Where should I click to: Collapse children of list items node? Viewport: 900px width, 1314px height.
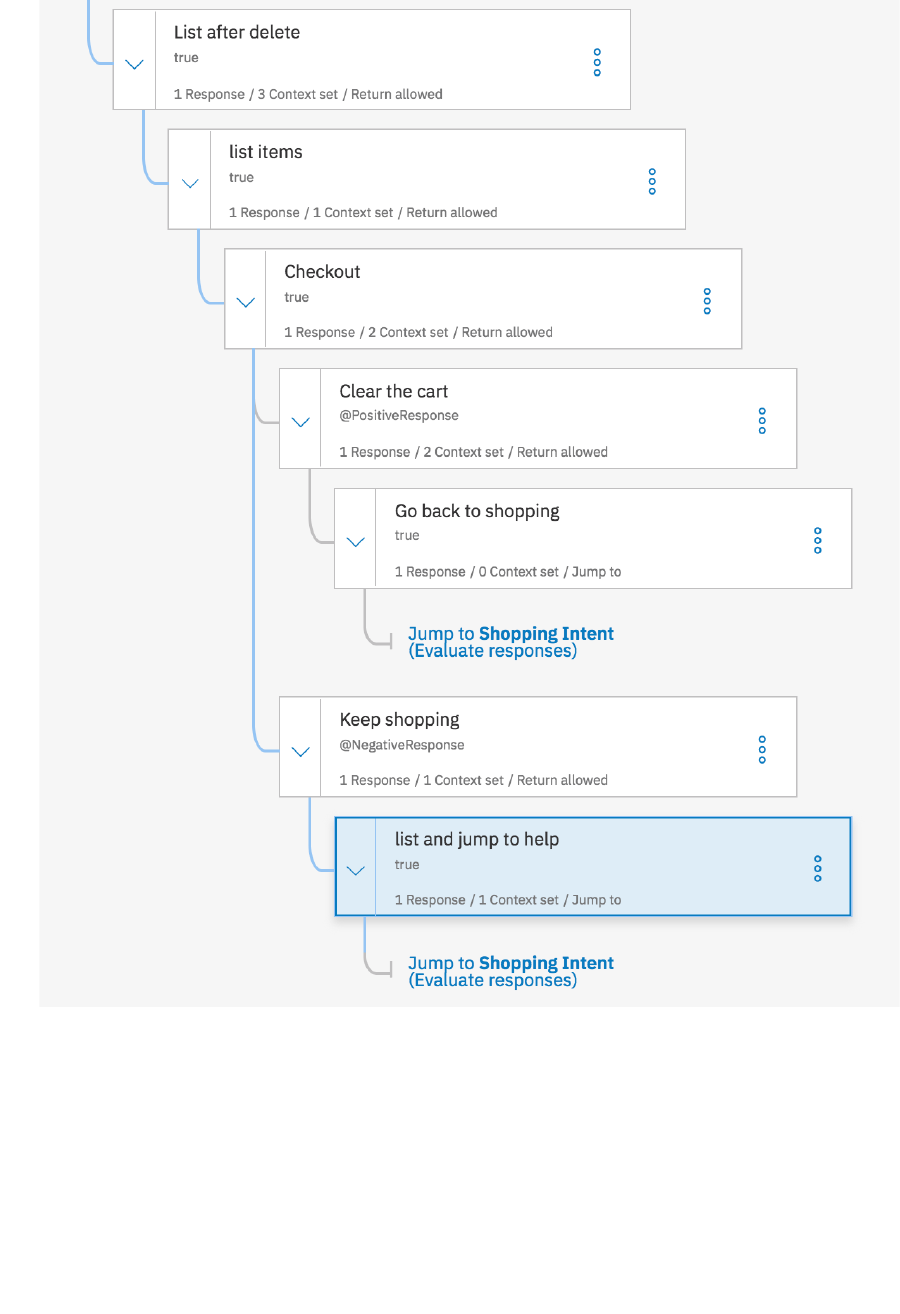(x=190, y=183)
